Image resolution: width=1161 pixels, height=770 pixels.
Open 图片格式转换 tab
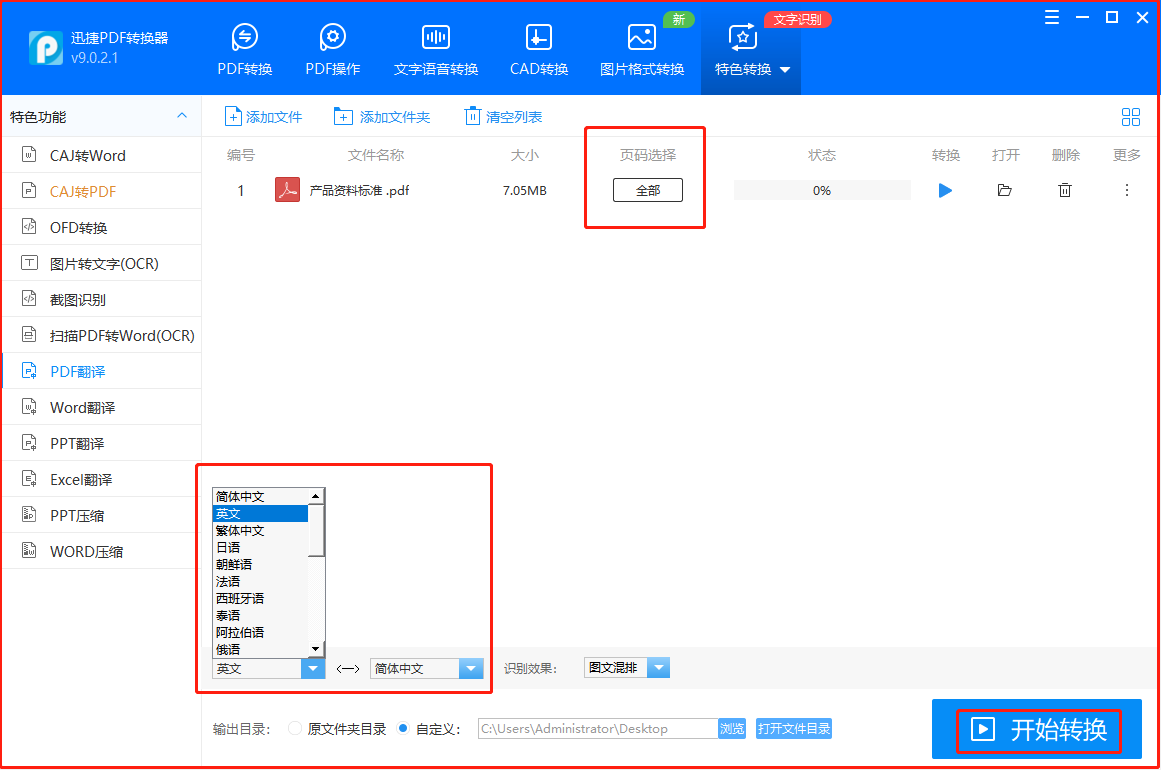642,50
